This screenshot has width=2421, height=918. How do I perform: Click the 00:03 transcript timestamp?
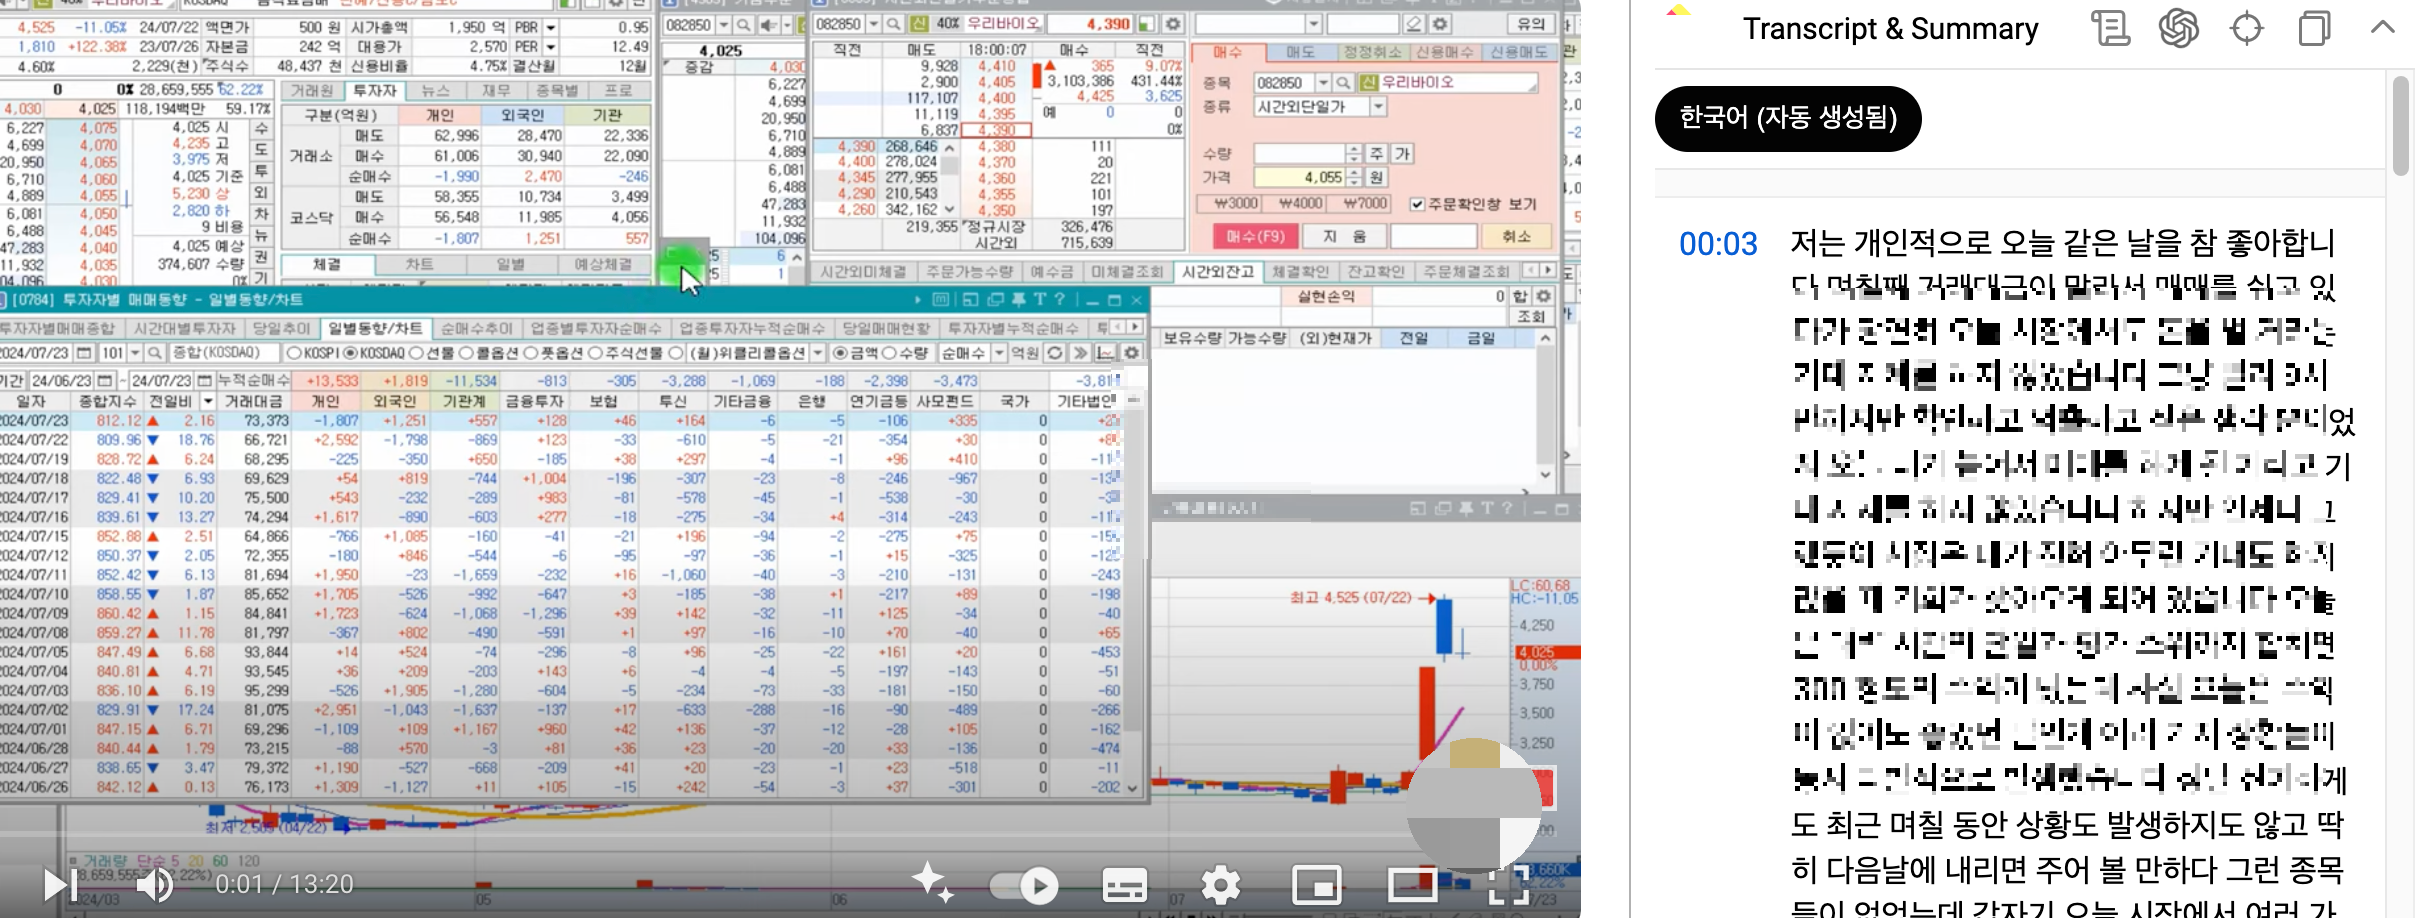click(x=1719, y=243)
